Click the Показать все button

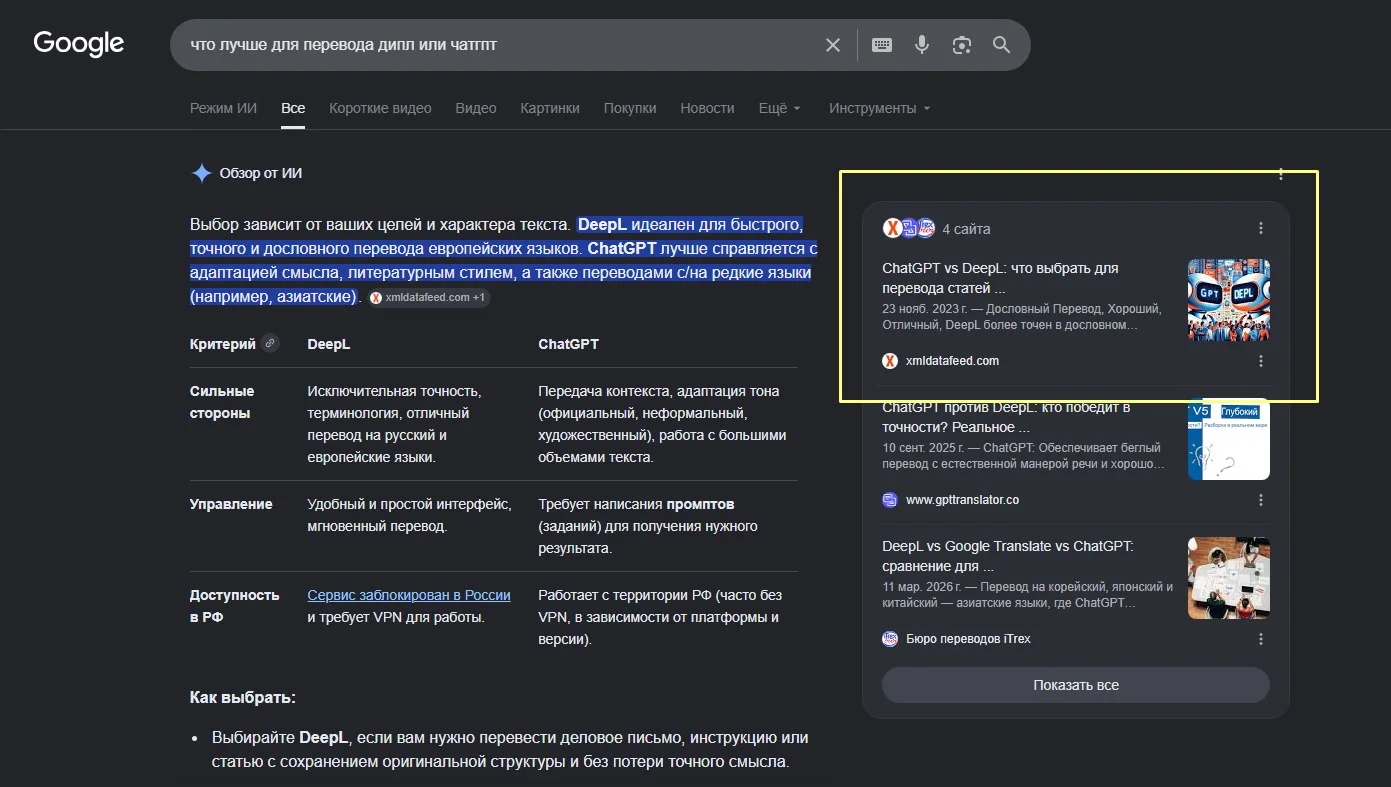click(x=1076, y=685)
